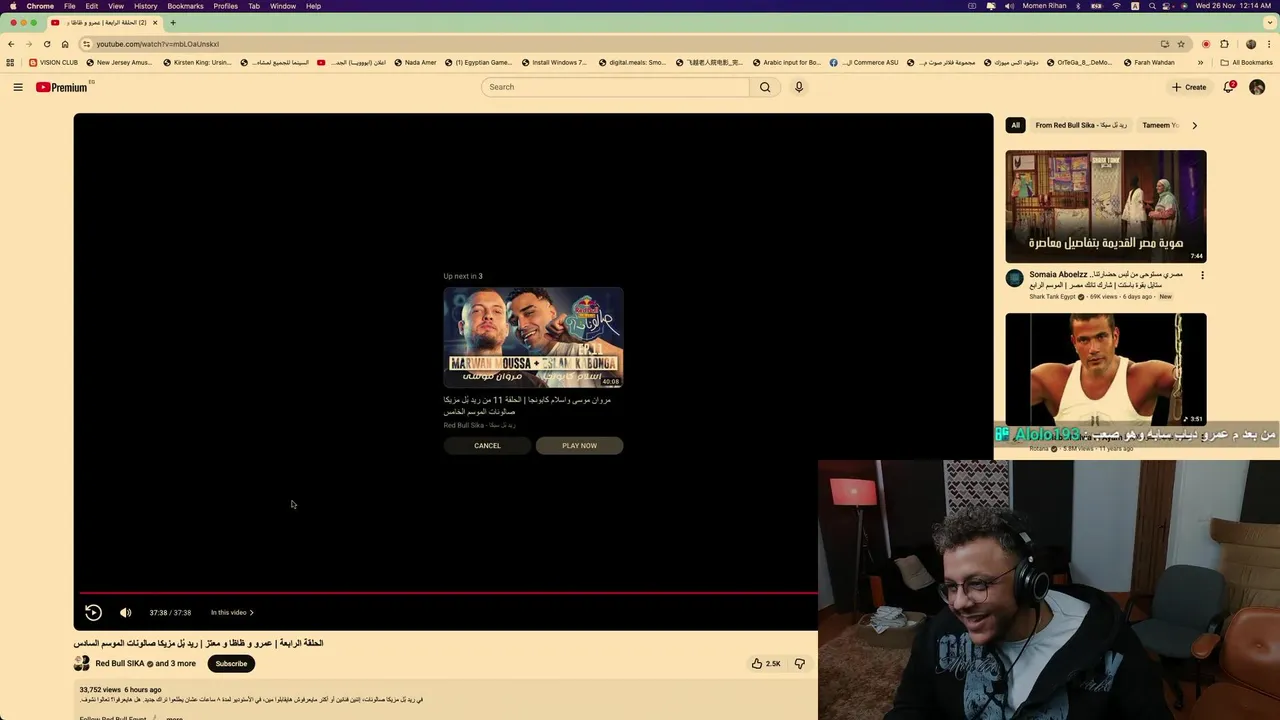
Task: Select the 'All' filter chip
Action: (1015, 125)
